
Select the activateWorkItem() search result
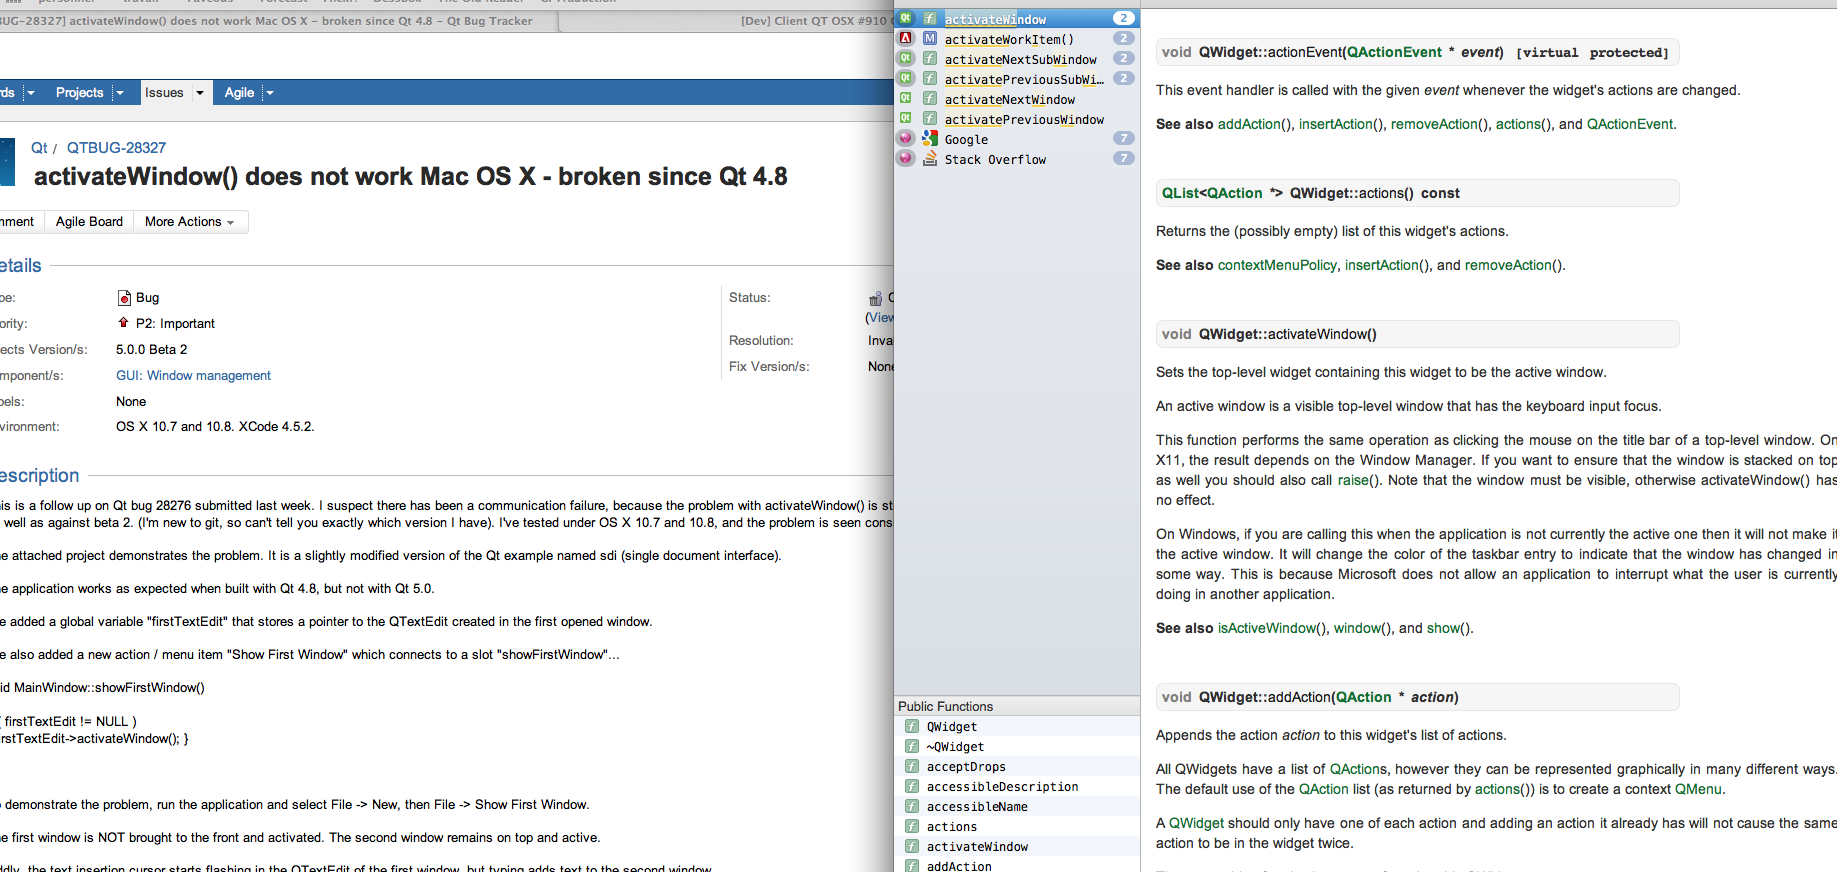click(x=1017, y=39)
